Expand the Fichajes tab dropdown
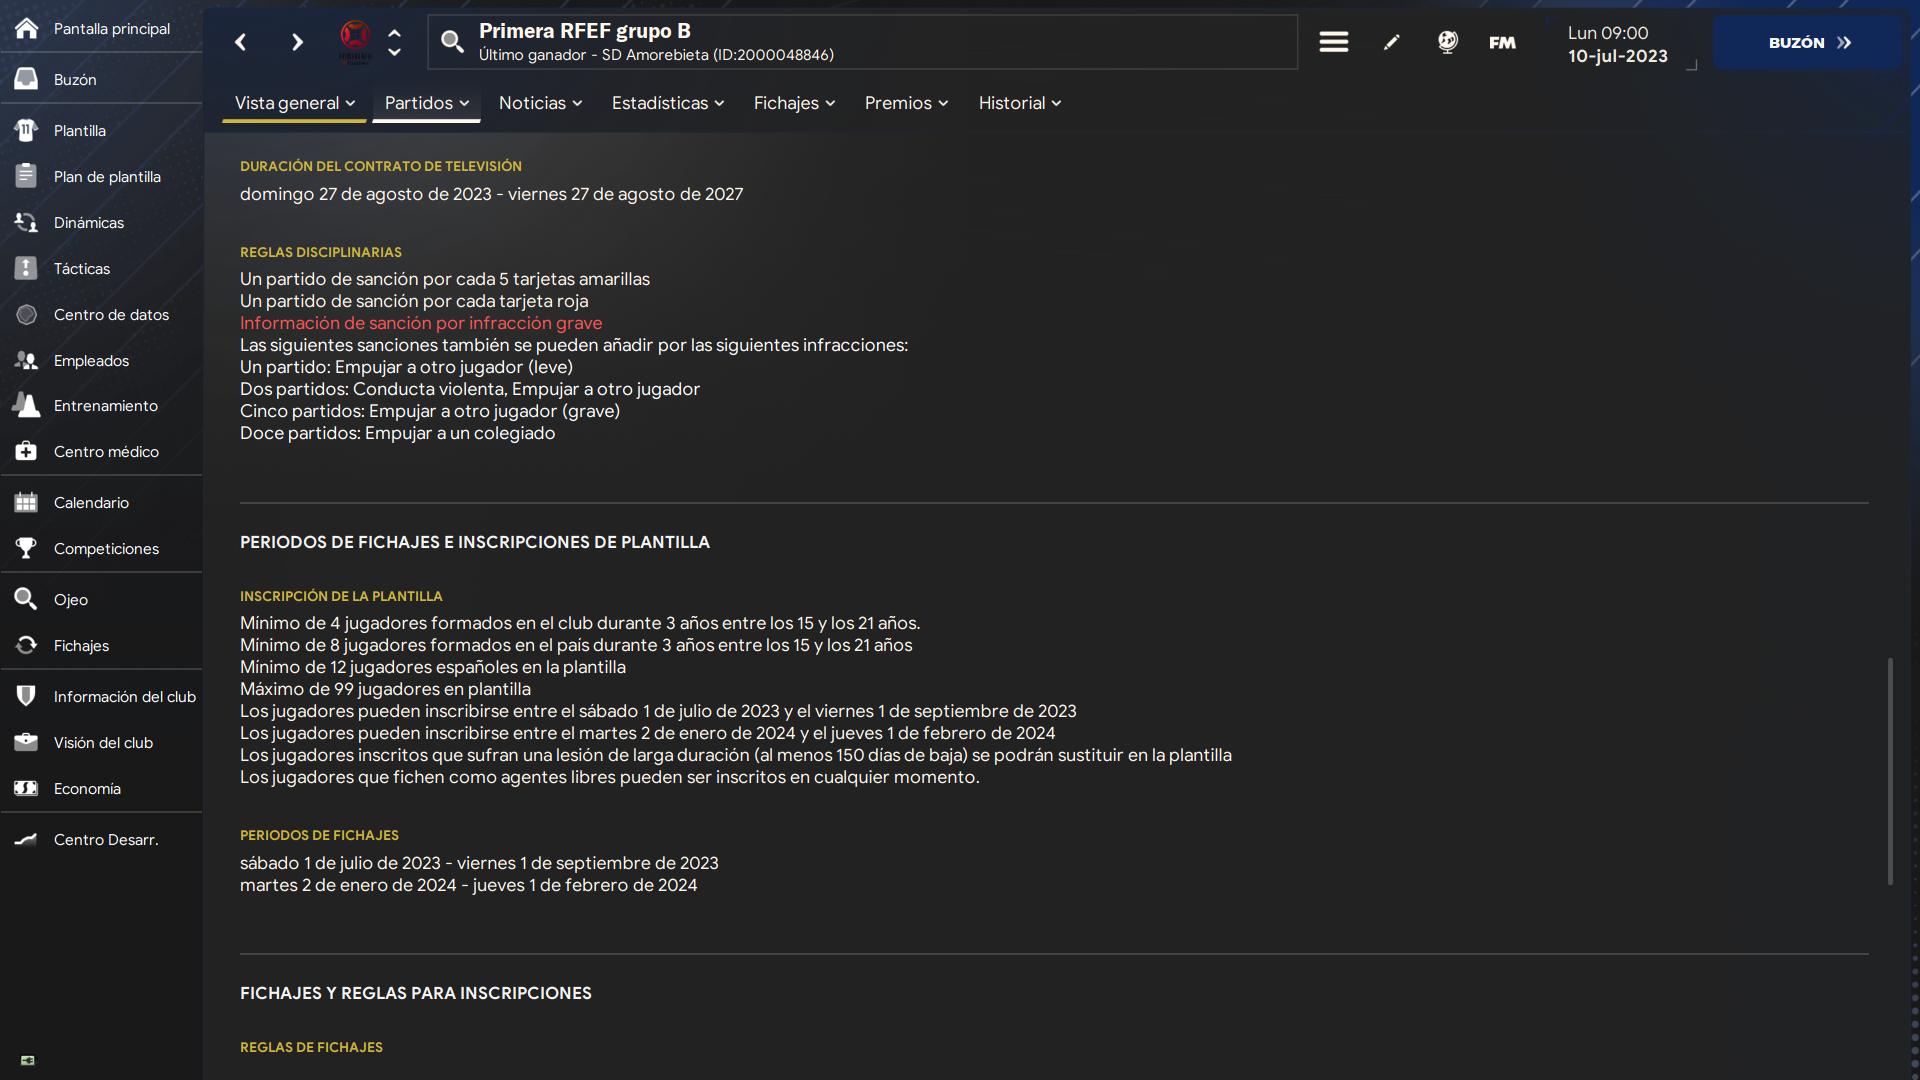Image resolution: width=1920 pixels, height=1080 pixels. click(794, 103)
